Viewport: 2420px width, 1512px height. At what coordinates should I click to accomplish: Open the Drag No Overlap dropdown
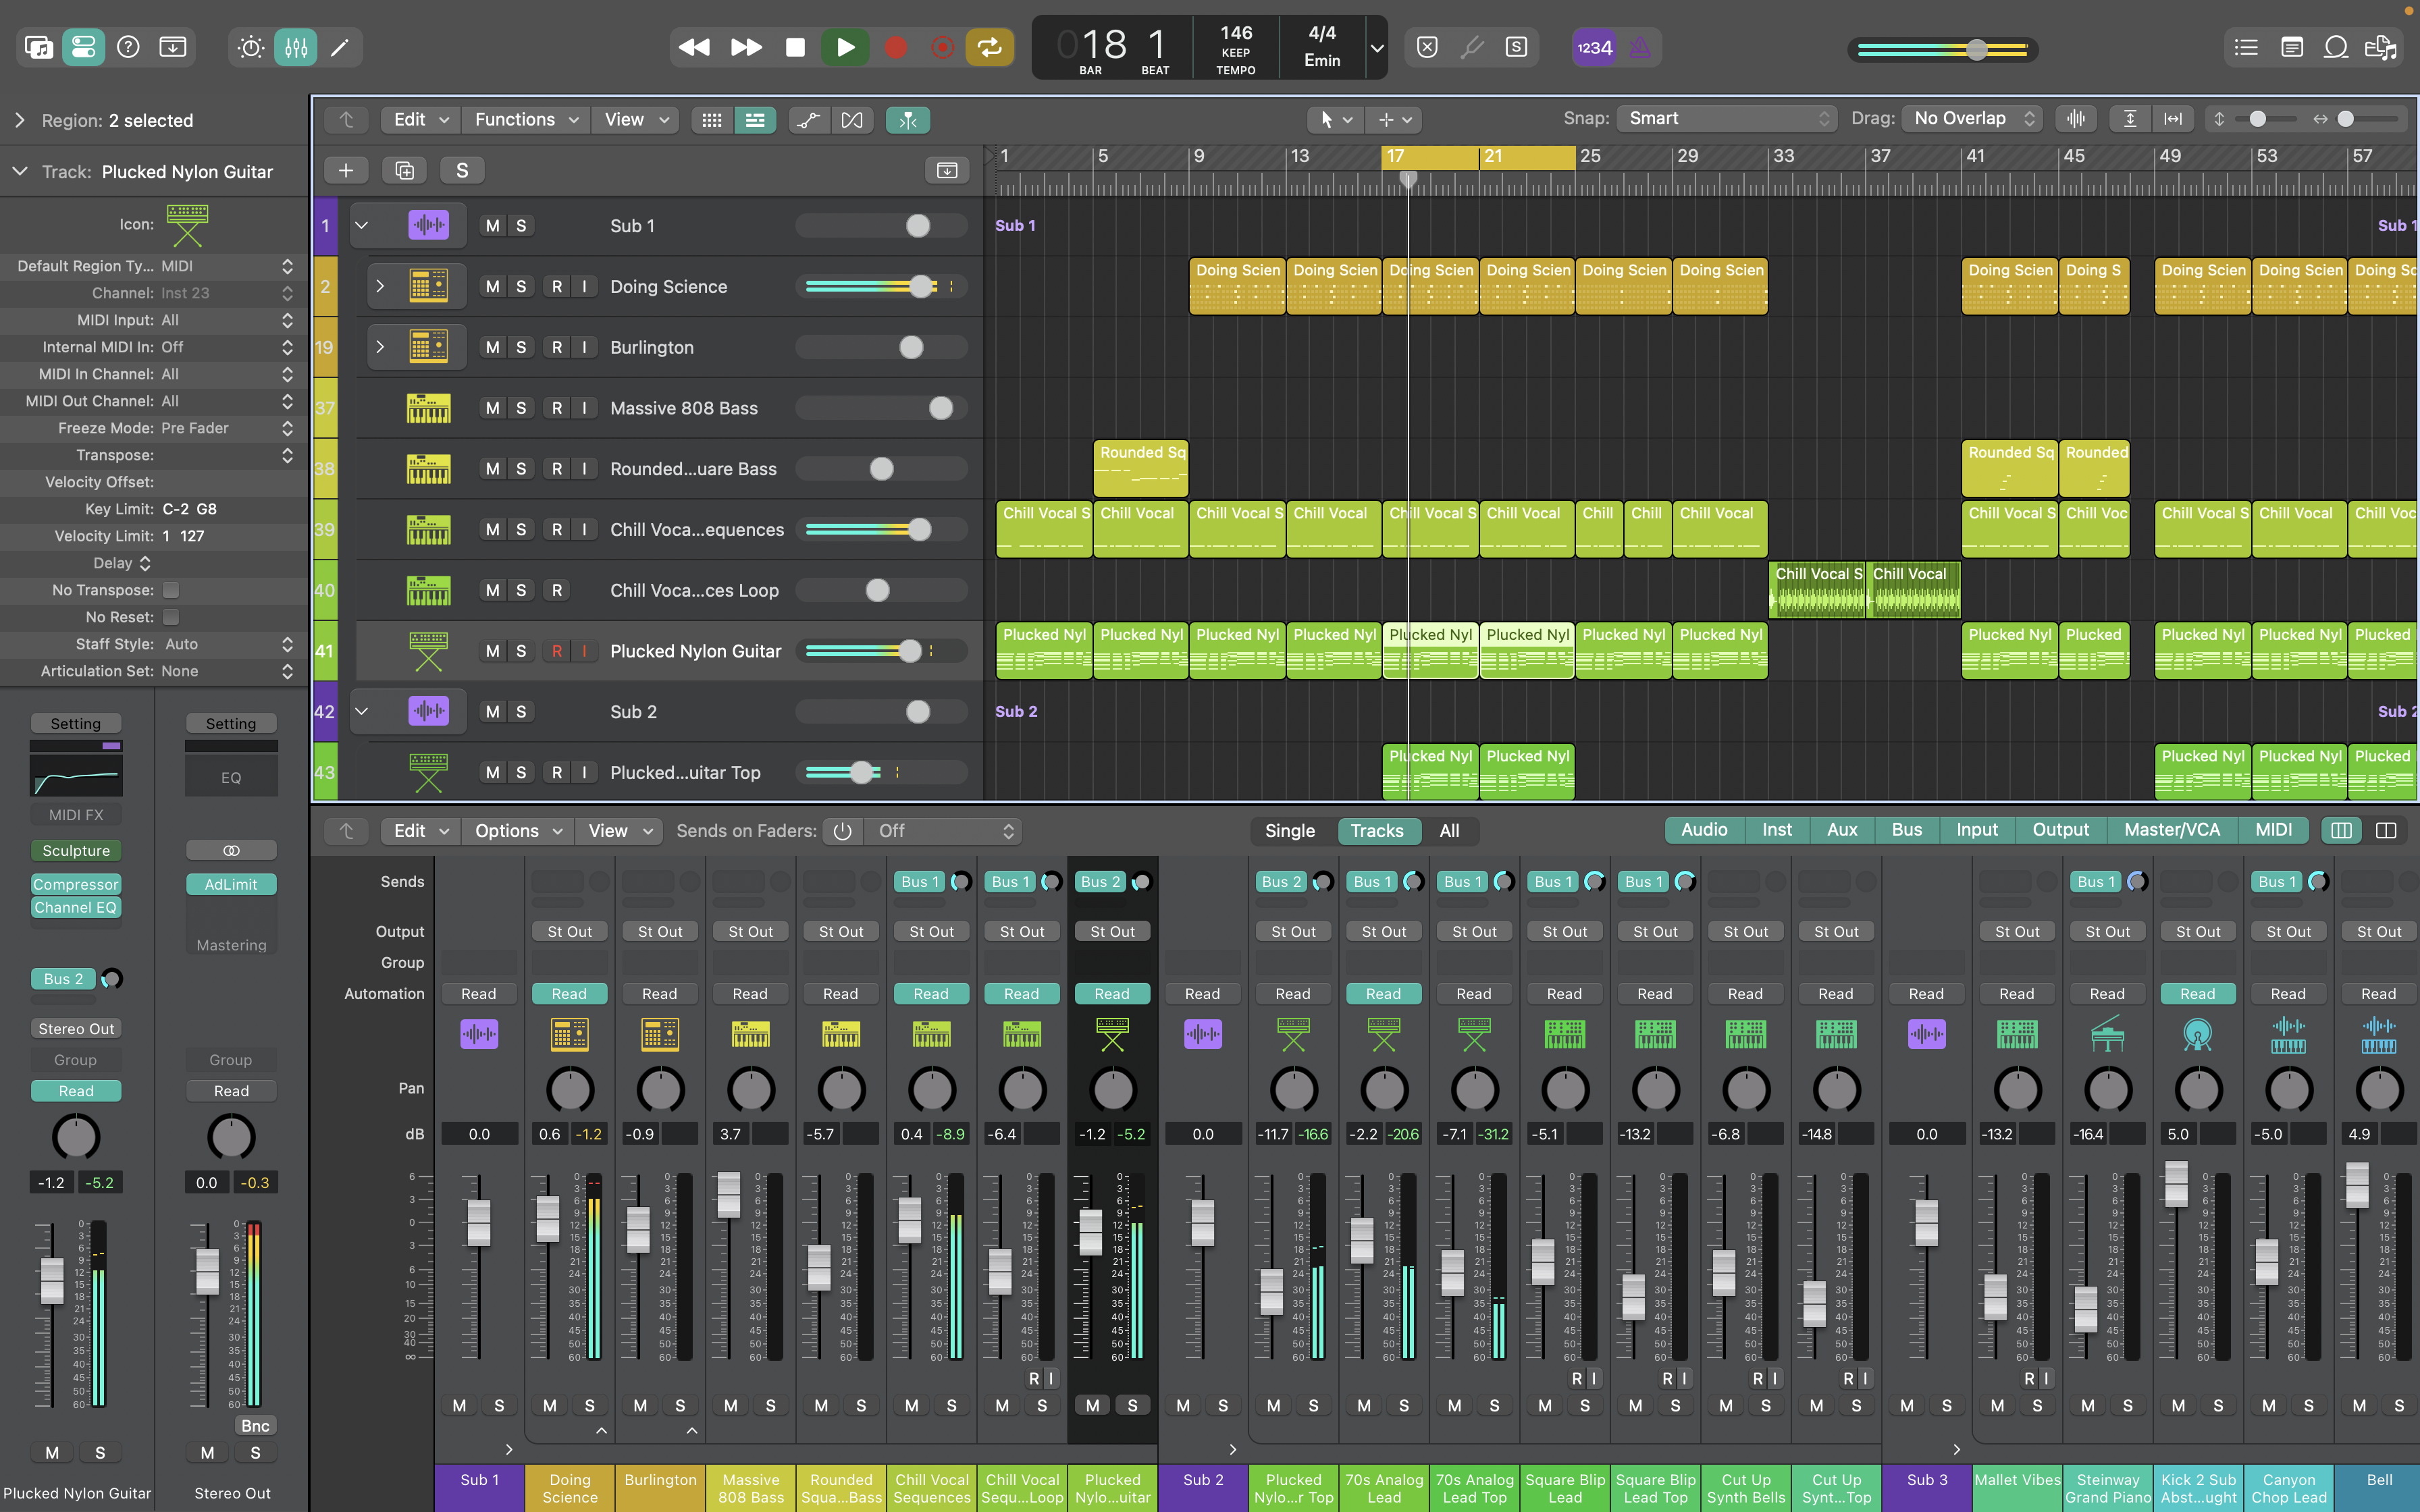1972,119
